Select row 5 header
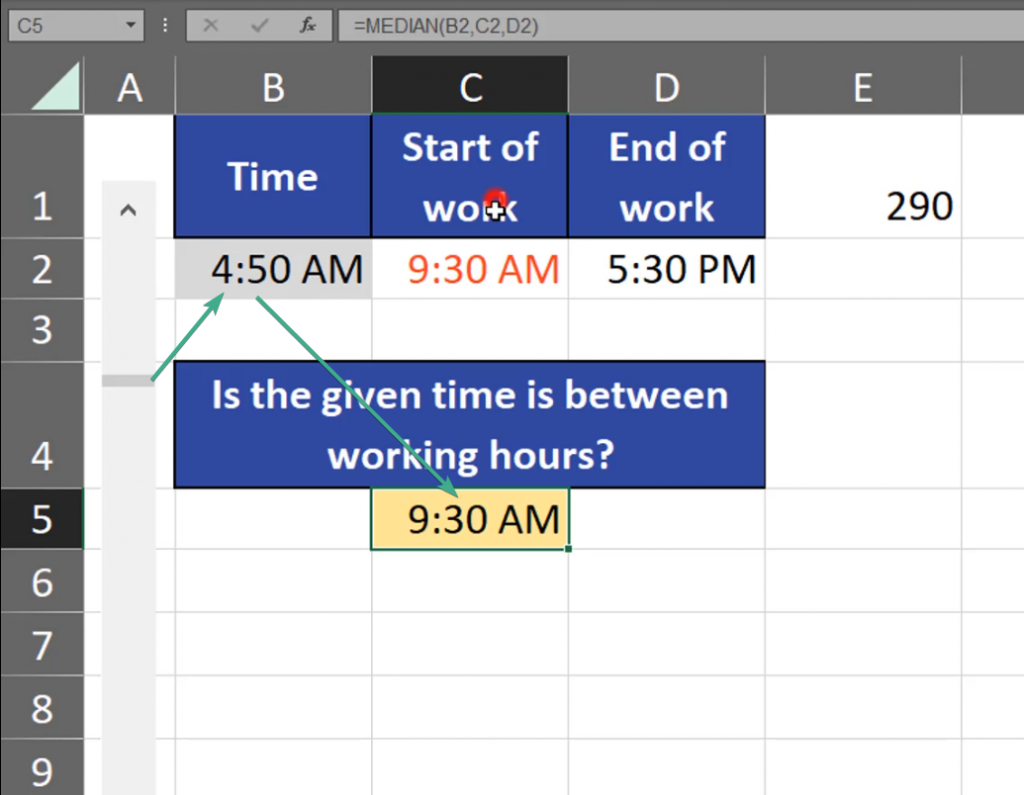 coord(41,519)
